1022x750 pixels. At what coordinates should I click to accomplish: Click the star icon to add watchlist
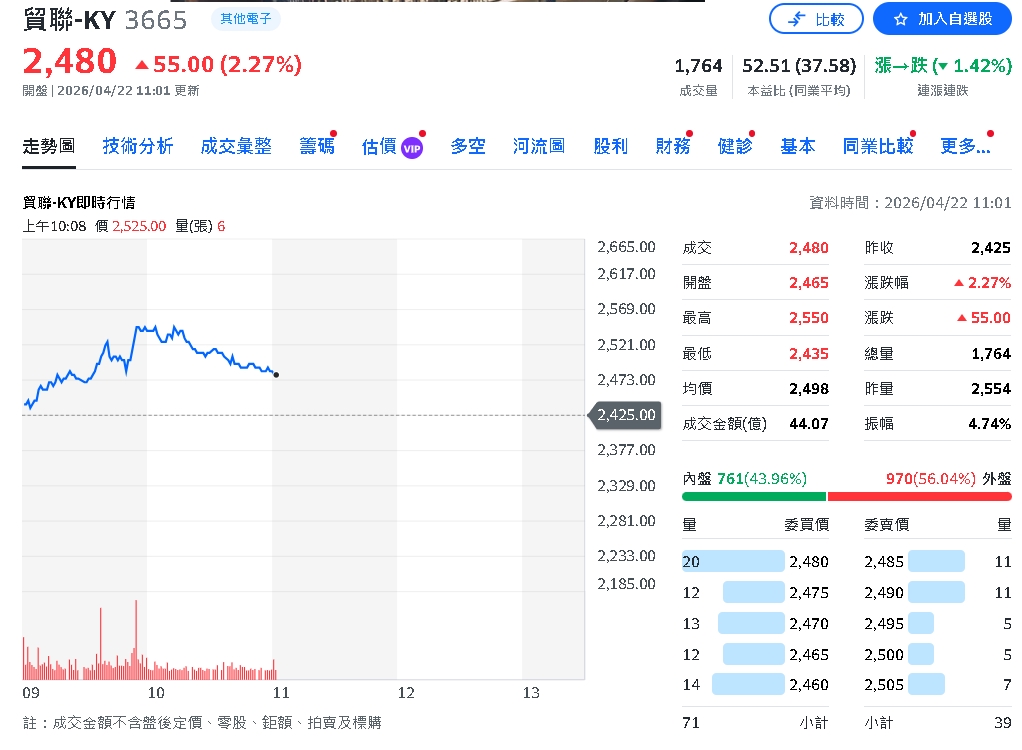click(x=900, y=19)
